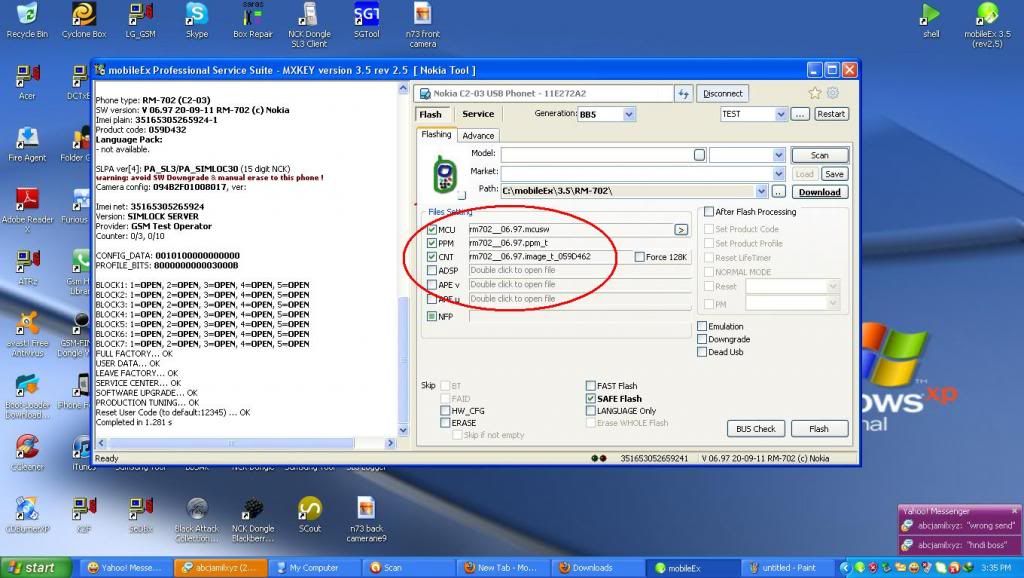
Task: Click the NCK Dongle Blackberry desktop icon
Action: [x=253, y=519]
